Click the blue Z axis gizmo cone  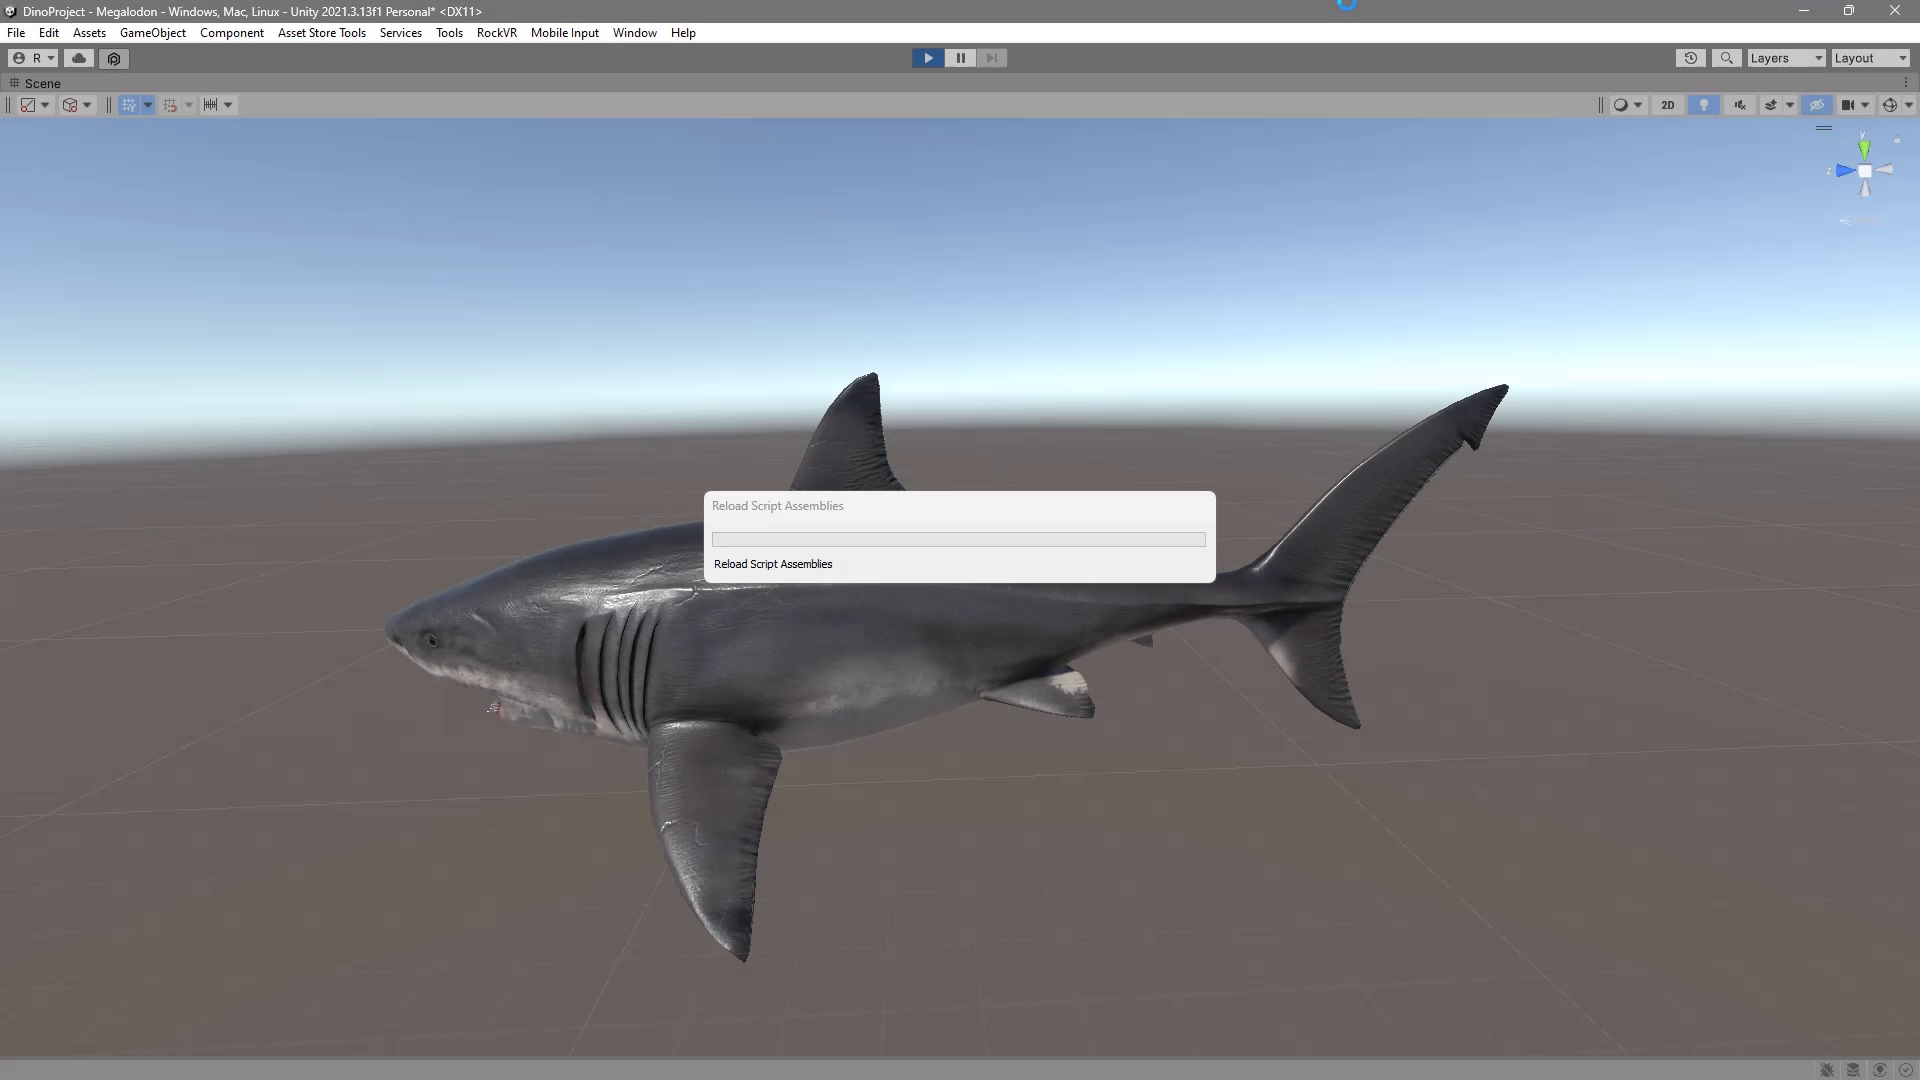1845,171
